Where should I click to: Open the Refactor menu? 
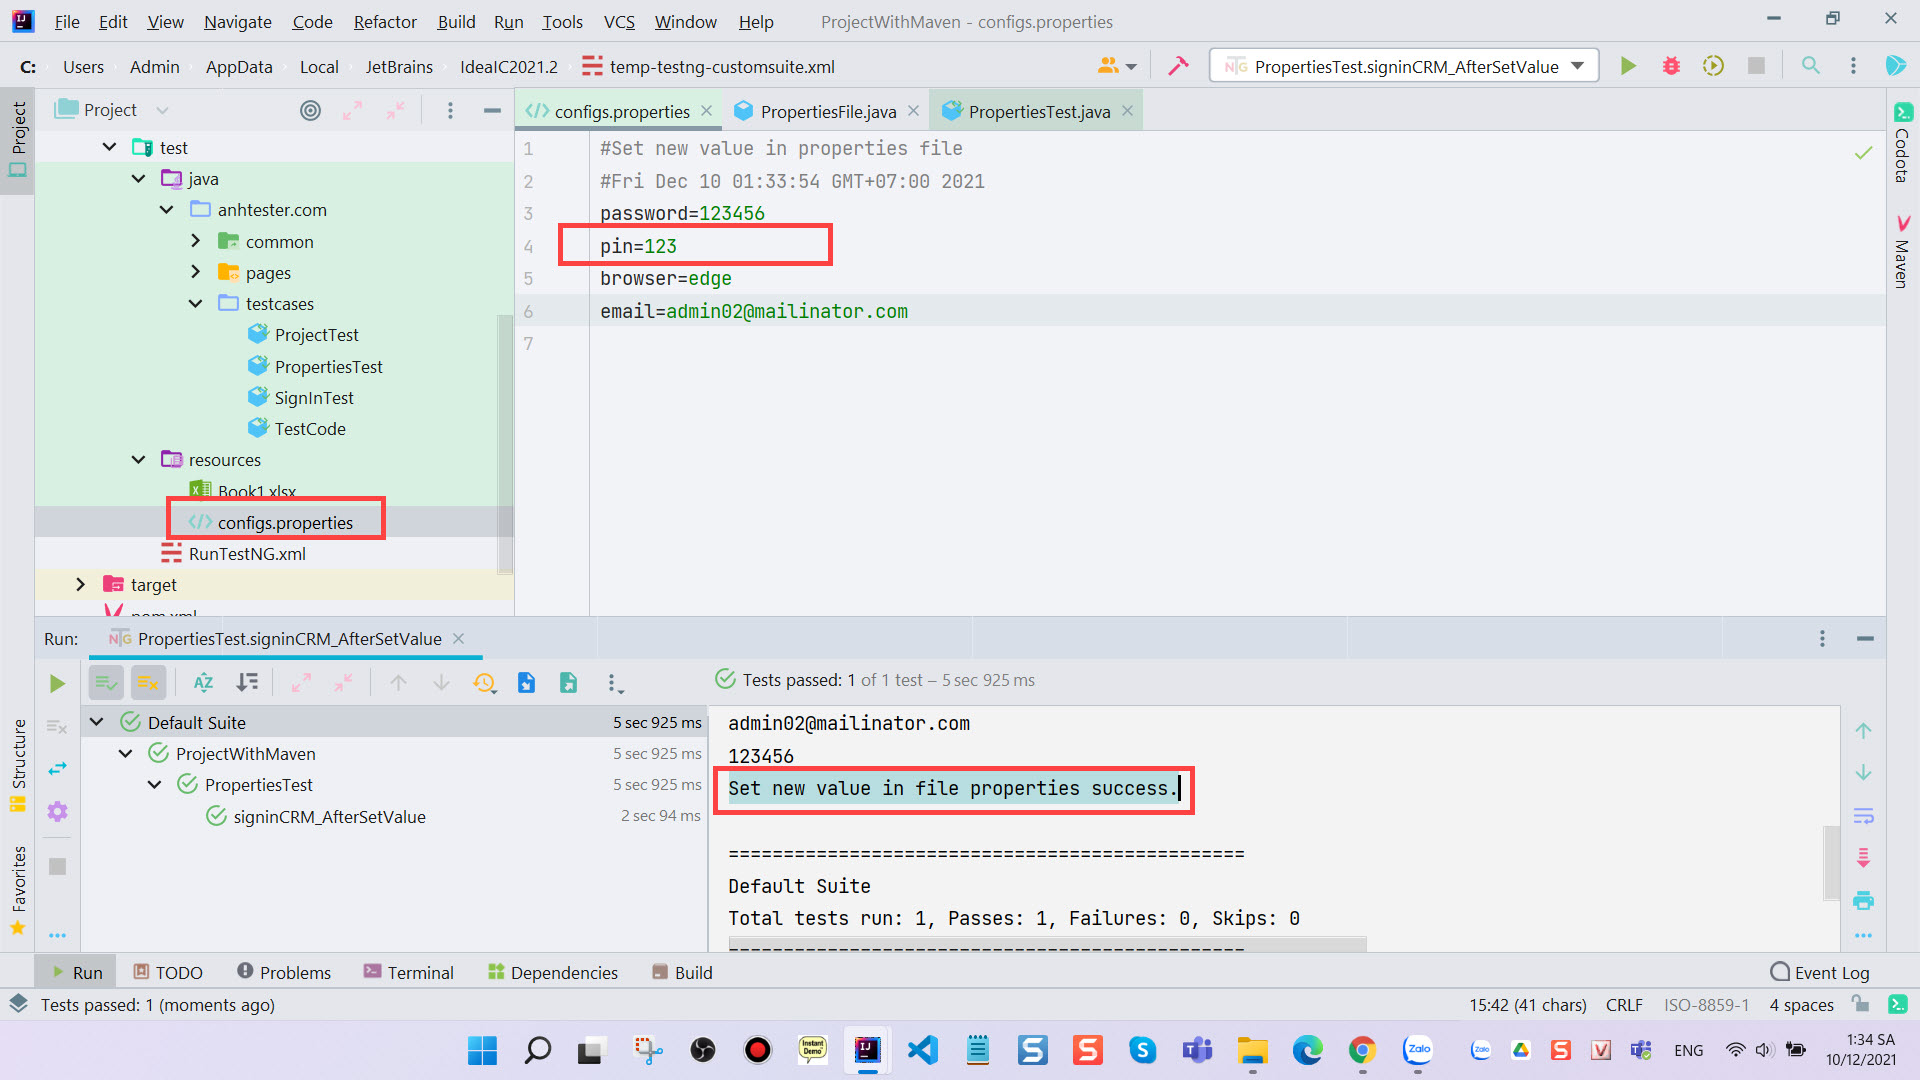pos(385,21)
